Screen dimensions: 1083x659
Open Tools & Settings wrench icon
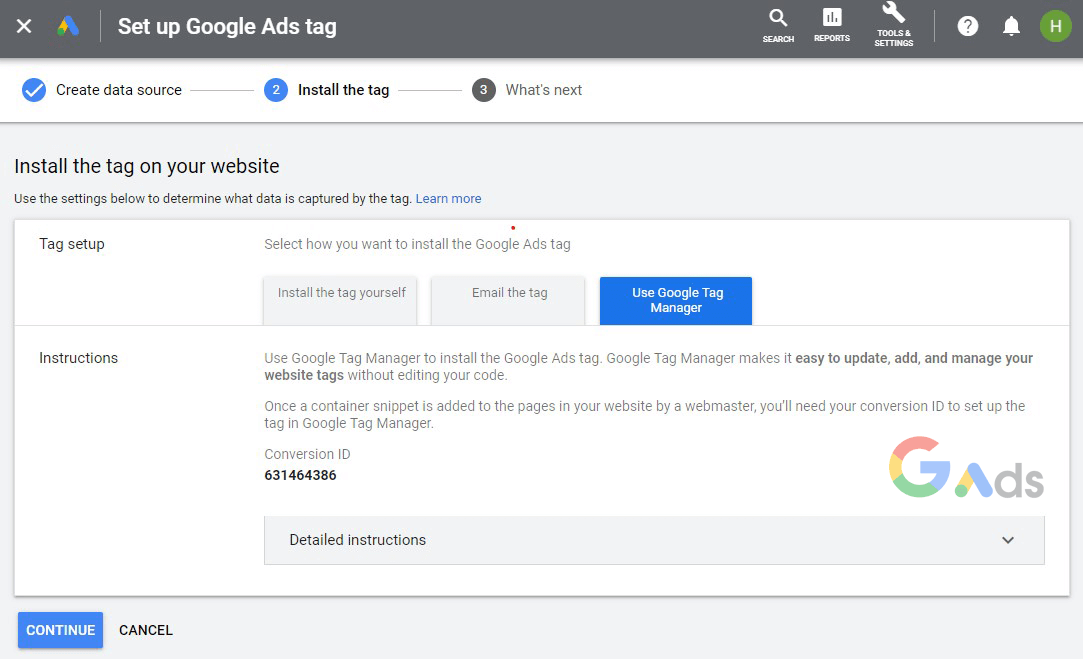click(893, 22)
